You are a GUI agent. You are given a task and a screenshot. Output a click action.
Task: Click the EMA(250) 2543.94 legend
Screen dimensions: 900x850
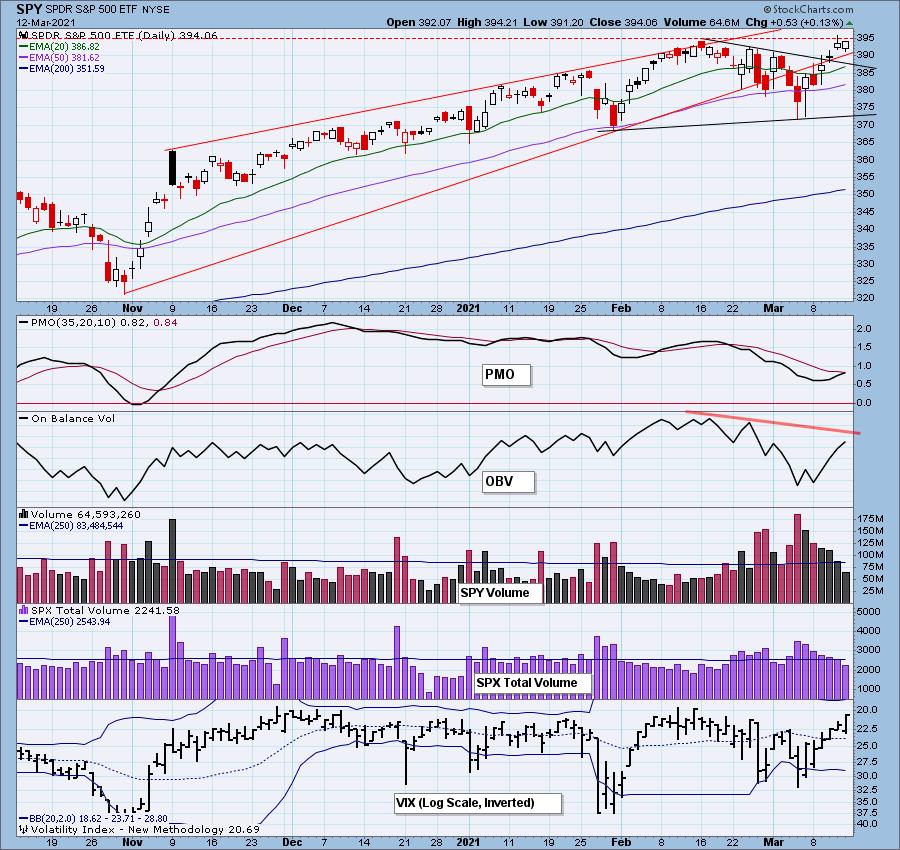65,621
